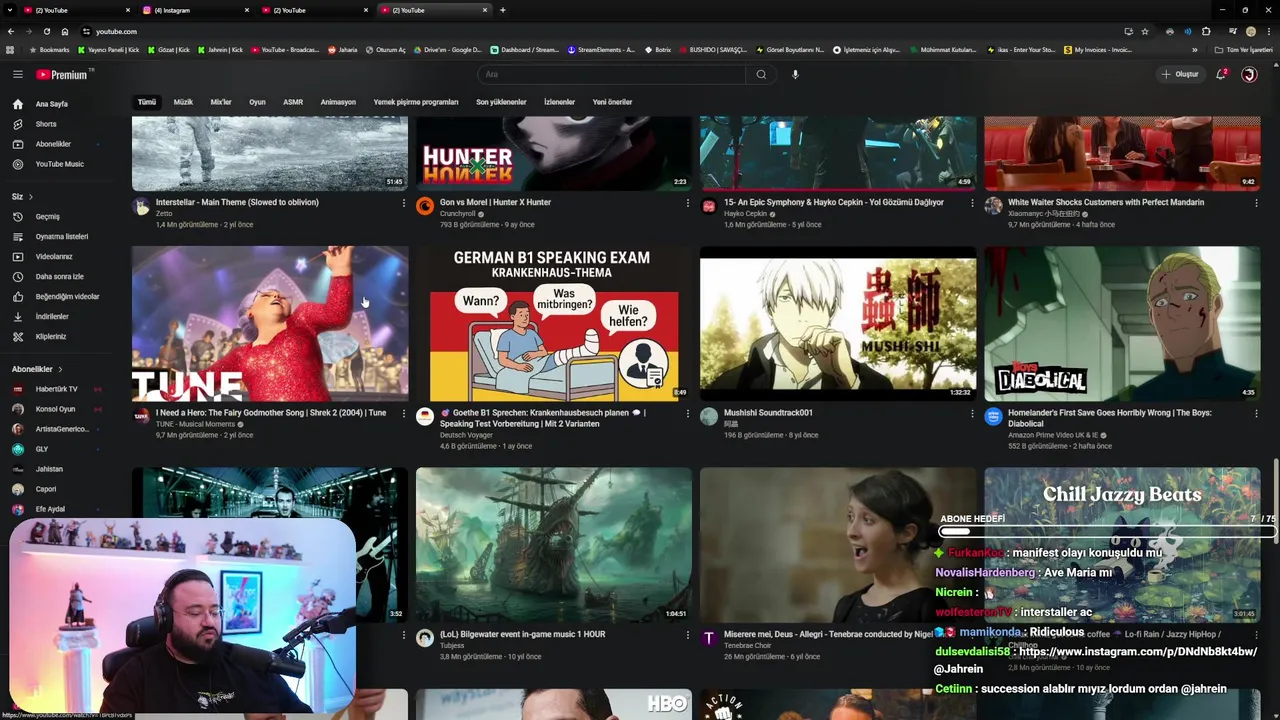Play the German B1 Speaking Exam thumbnail
This screenshot has width=1280, height=720.
click(x=554, y=323)
